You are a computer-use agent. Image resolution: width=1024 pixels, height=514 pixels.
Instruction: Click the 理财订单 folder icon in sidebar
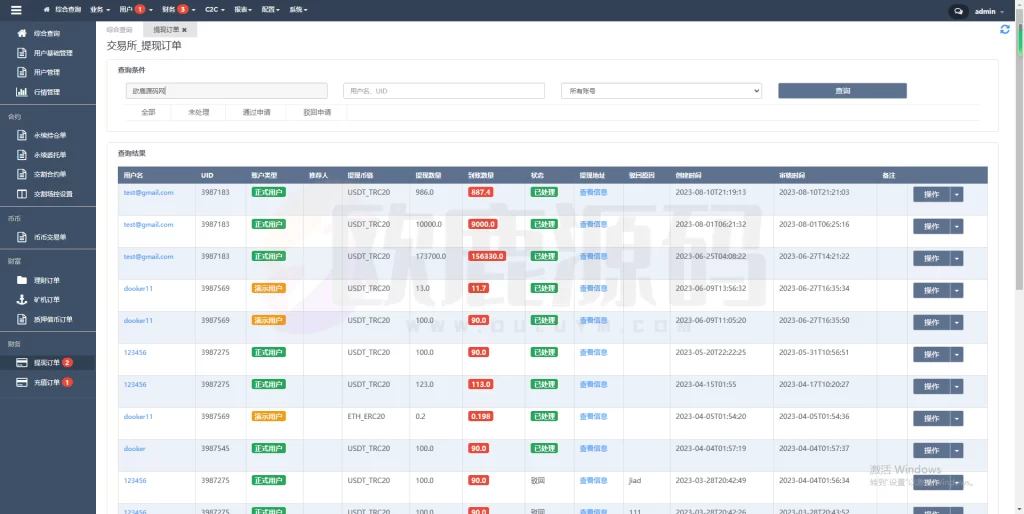[x=22, y=280]
